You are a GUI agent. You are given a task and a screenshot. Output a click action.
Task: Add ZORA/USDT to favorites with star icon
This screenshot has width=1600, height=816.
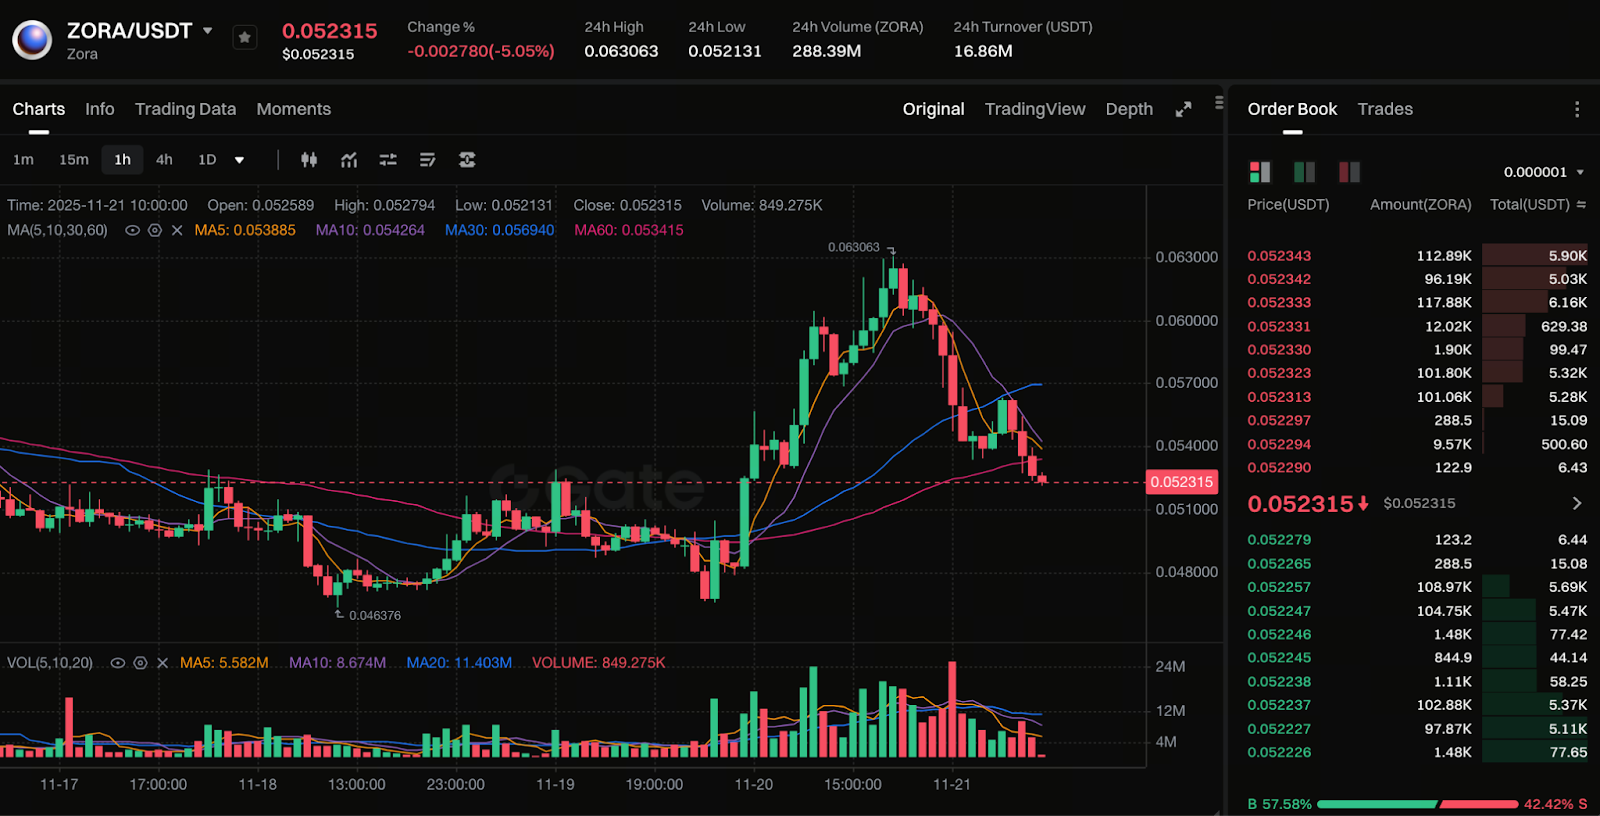click(244, 38)
